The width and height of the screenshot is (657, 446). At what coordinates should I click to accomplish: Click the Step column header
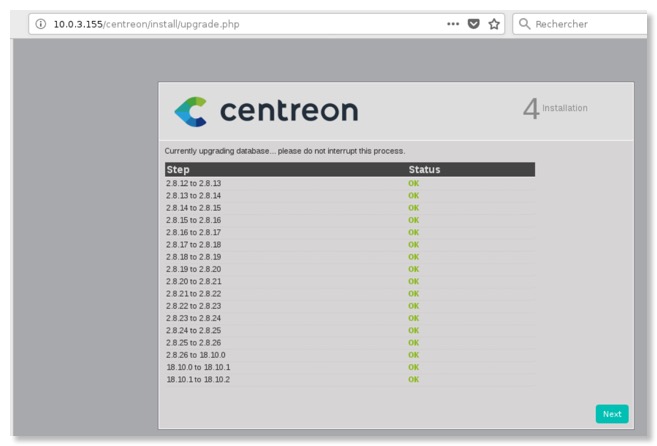tap(178, 170)
